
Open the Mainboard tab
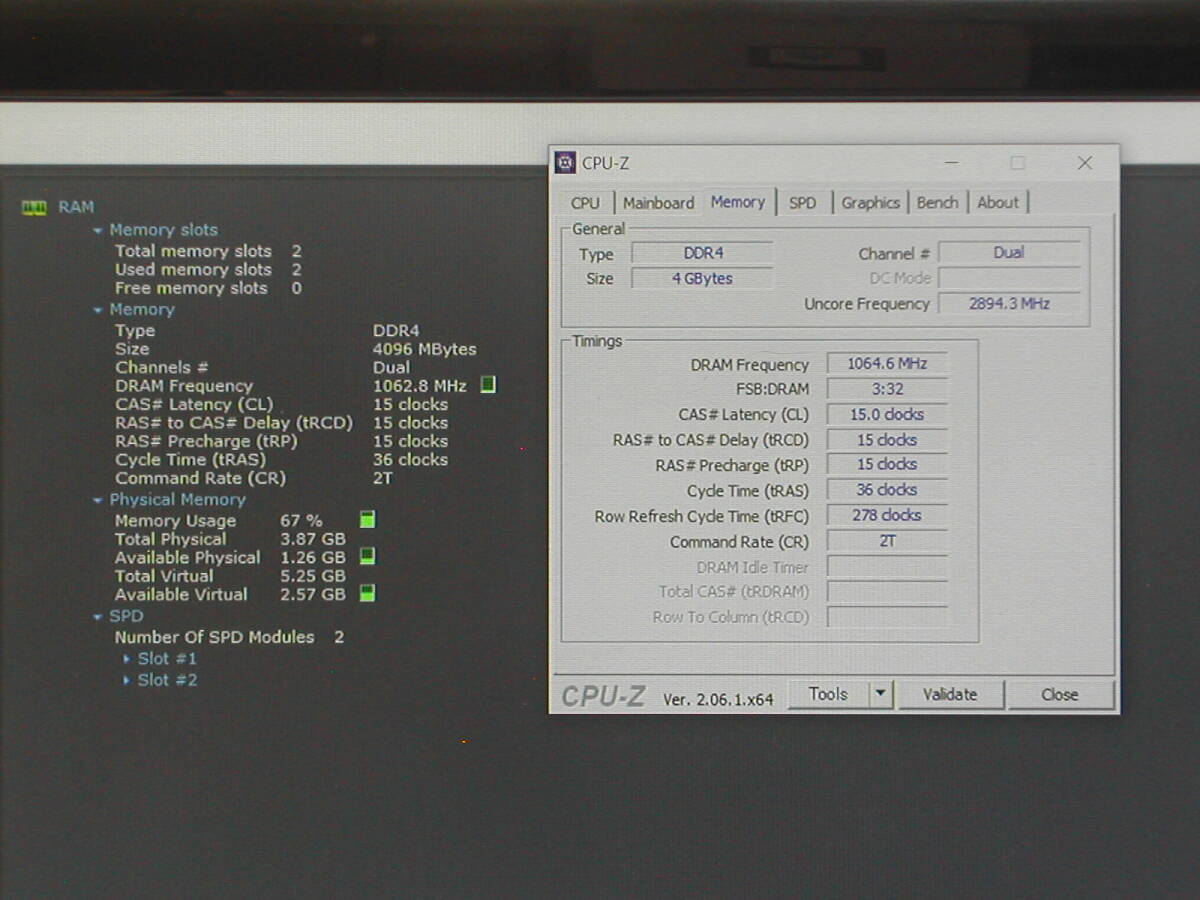[658, 203]
